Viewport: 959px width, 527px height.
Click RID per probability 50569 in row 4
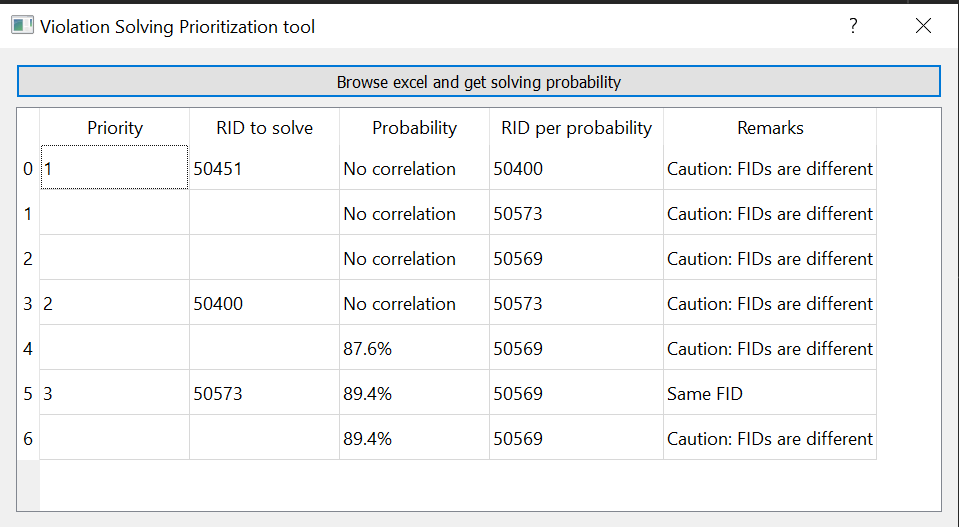pos(576,348)
